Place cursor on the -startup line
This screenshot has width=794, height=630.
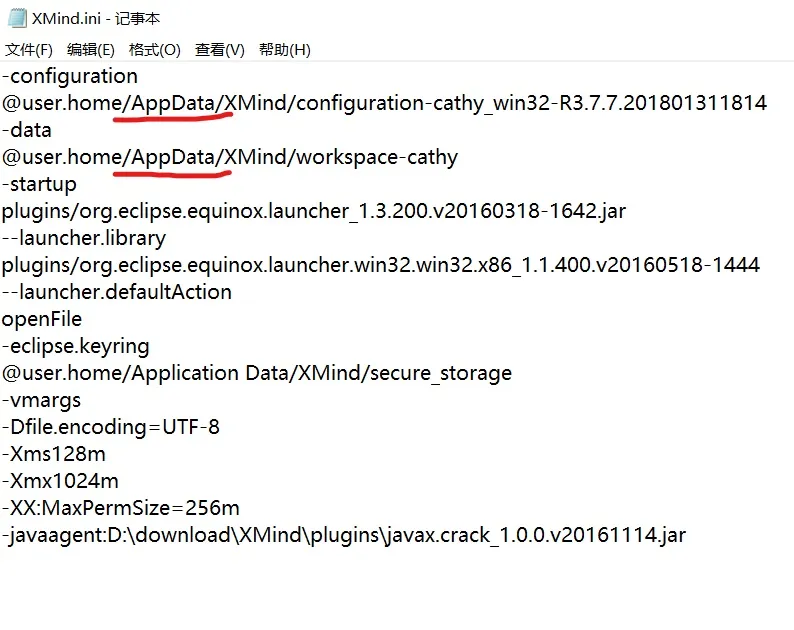click(x=39, y=184)
